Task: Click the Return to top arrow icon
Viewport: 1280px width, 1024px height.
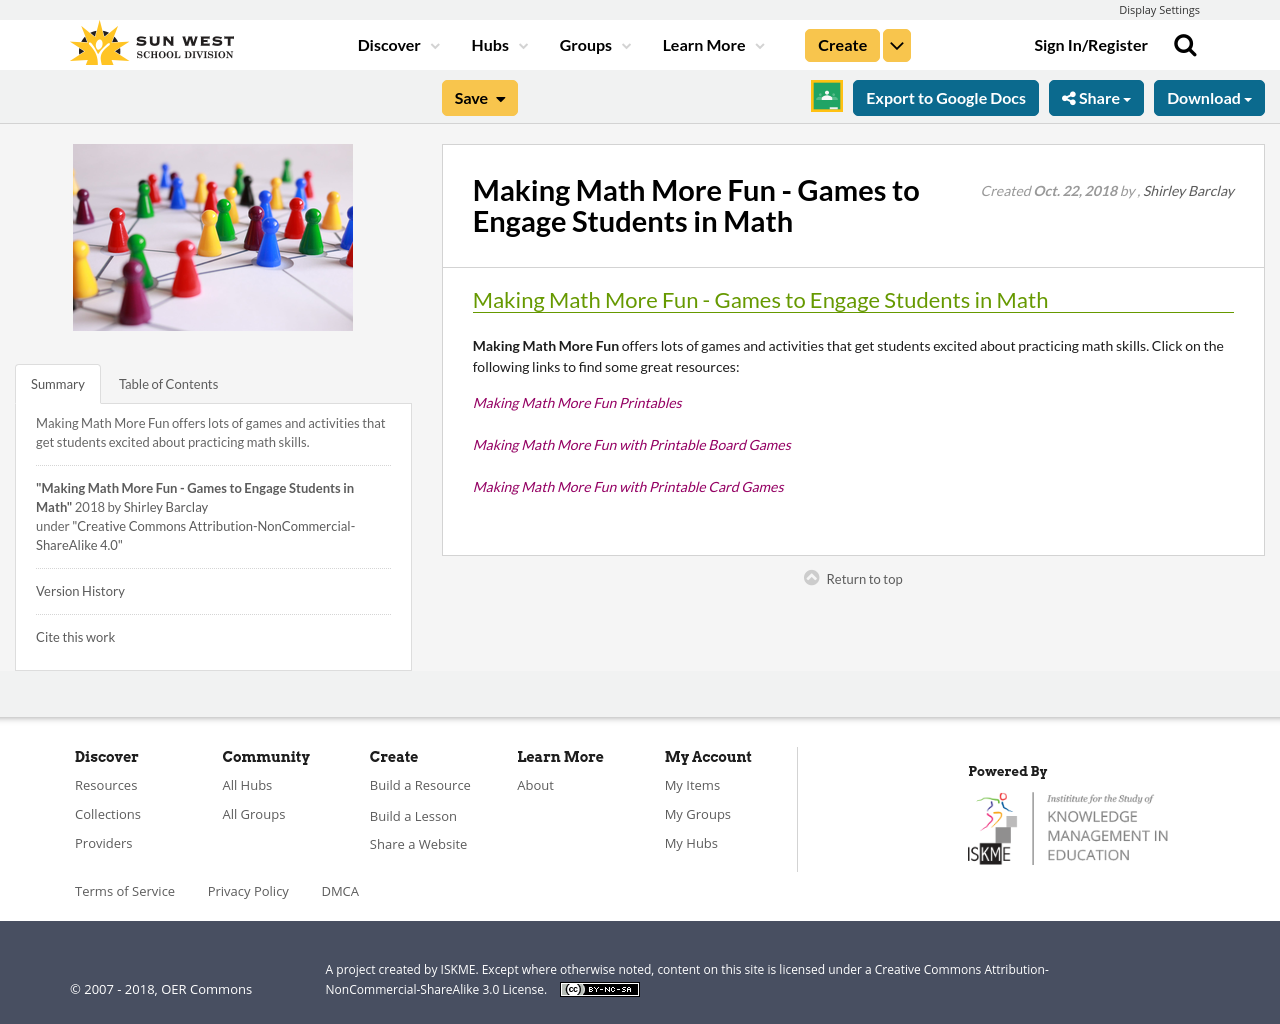Action: [x=809, y=578]
